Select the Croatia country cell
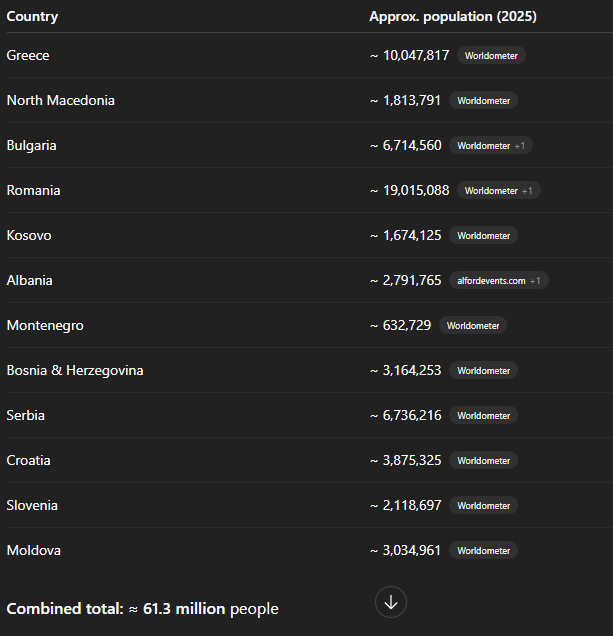This screenshot has width=613, height=636. pos(28,461)
